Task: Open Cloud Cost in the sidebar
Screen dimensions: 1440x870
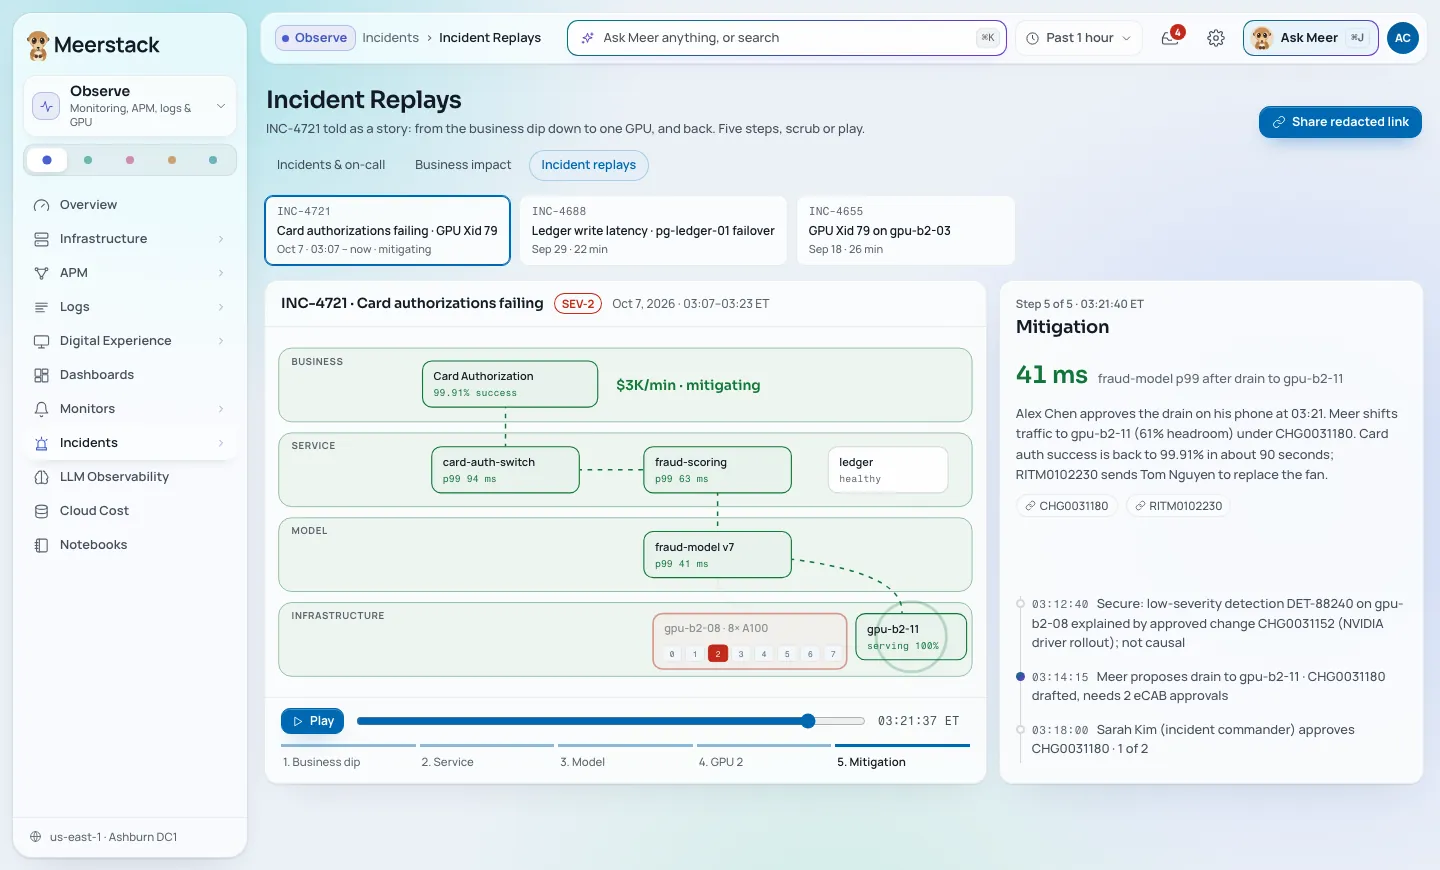Action: [x=130, y=511]
